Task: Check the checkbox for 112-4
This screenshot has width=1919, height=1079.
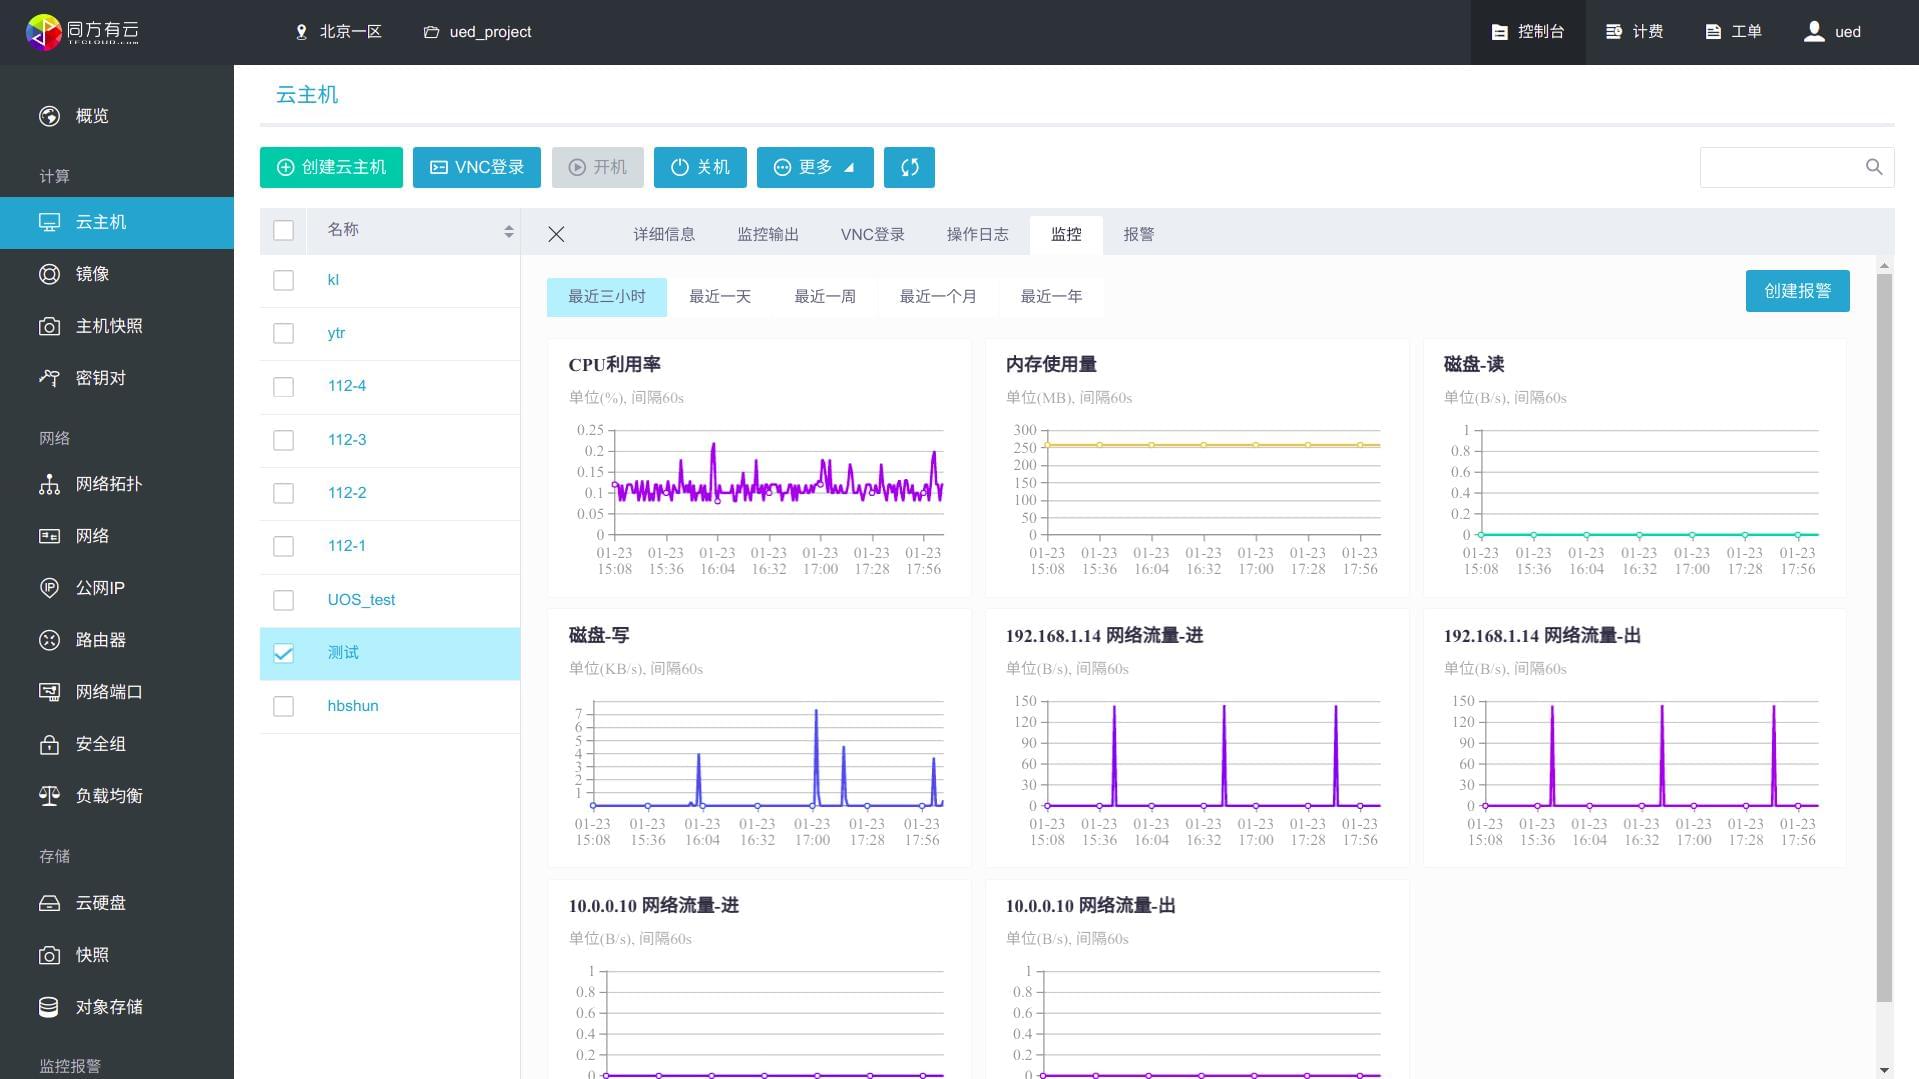Action: [x=284, y=387]
